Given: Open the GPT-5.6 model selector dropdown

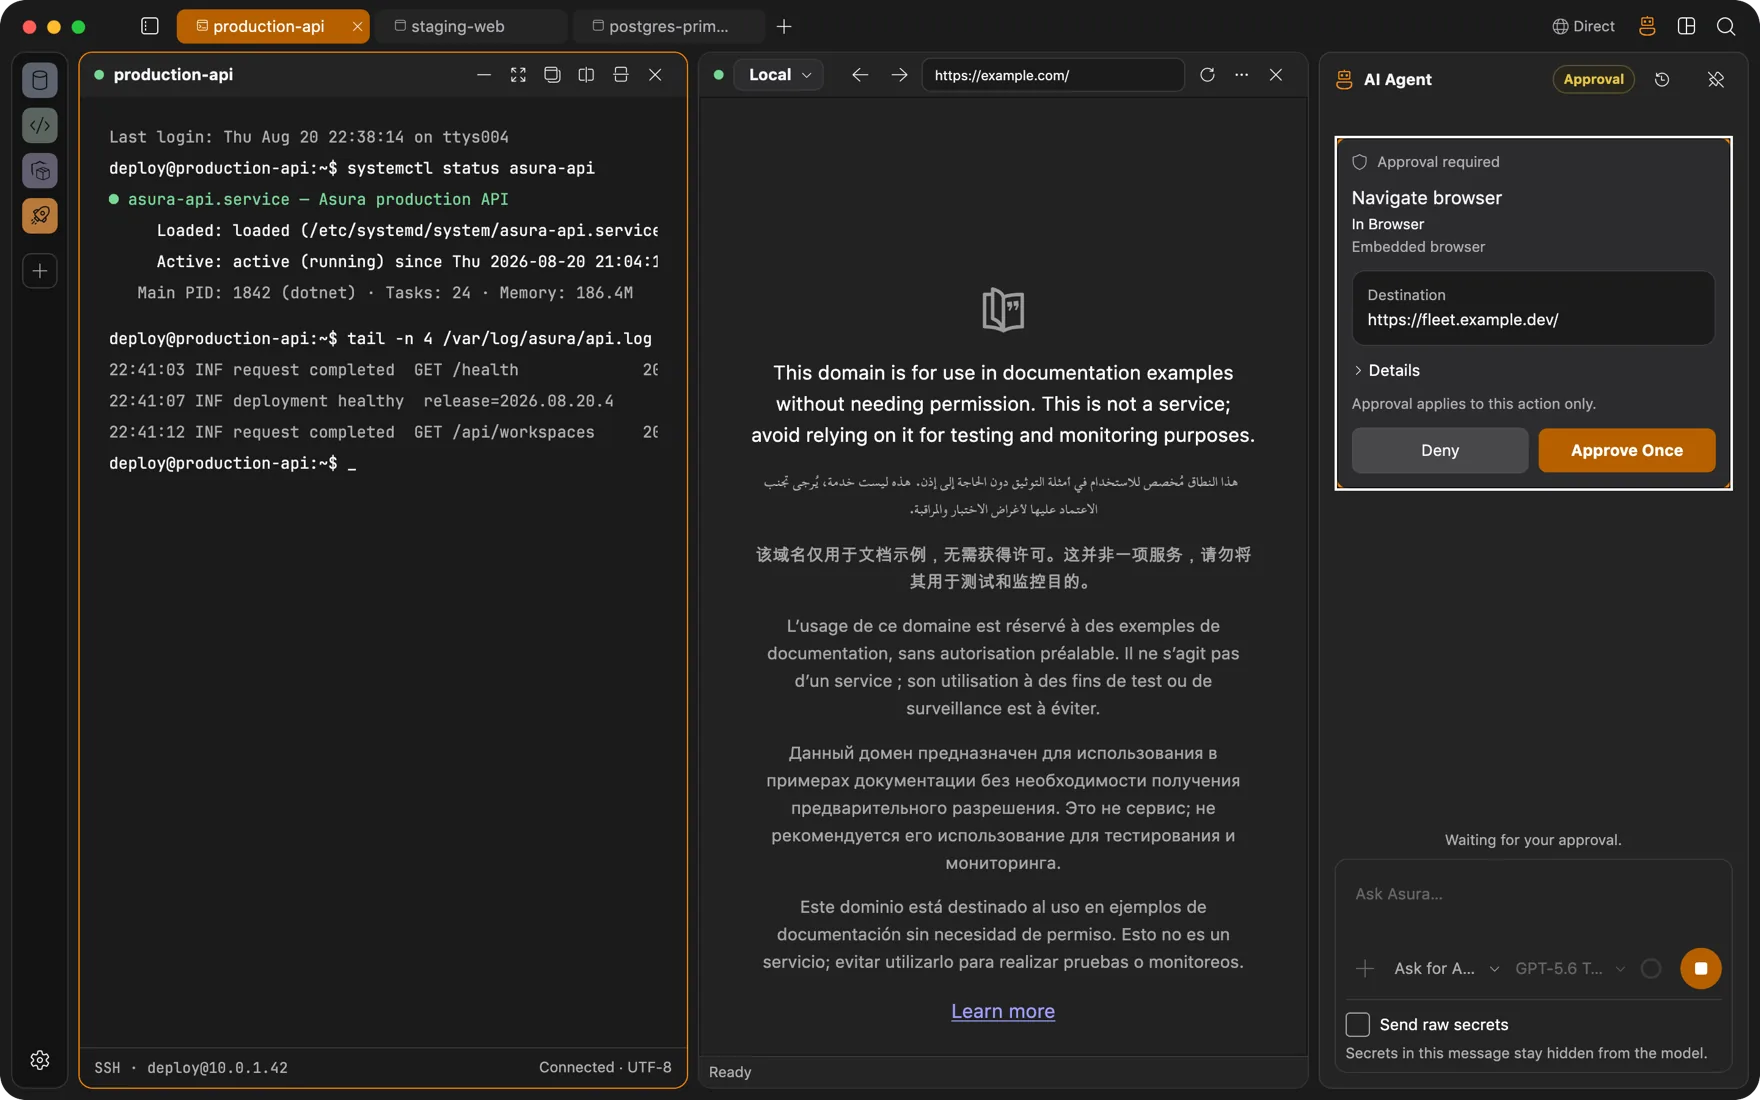Looking at the screenshot, I should (1570, 968).
